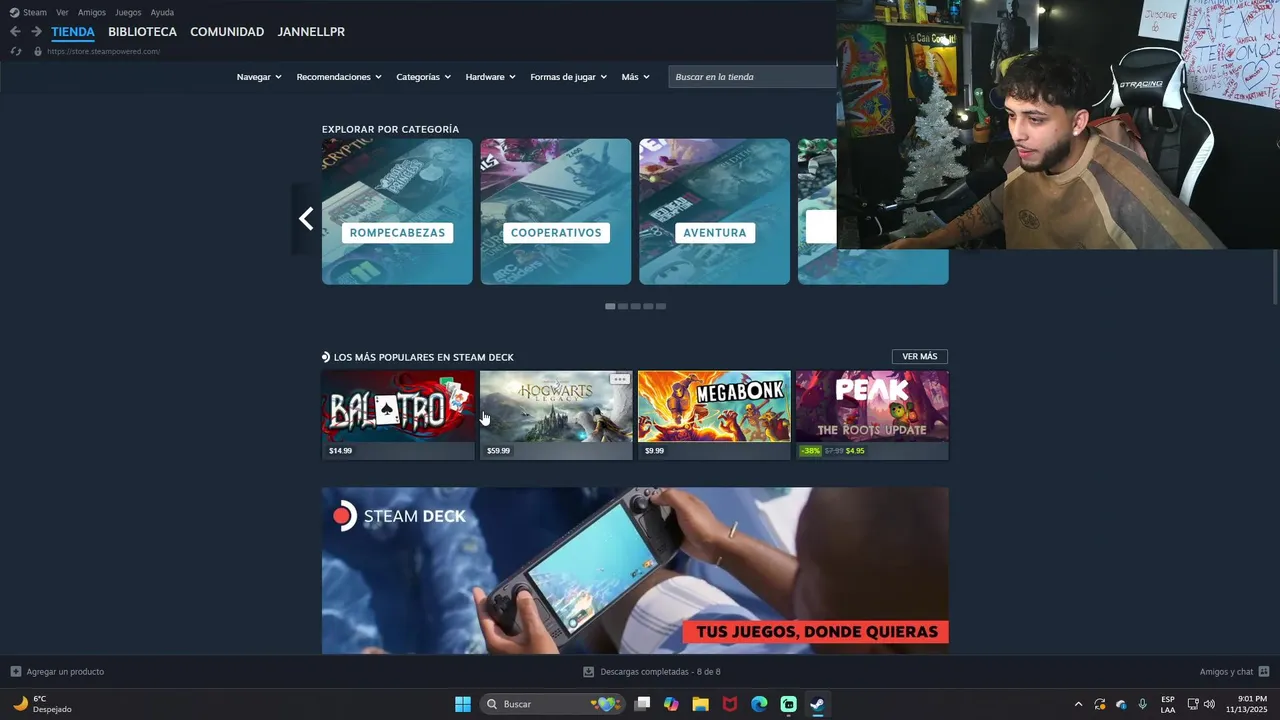Open the three-dots menu on Hogwarts Legacy

(620, 379)
